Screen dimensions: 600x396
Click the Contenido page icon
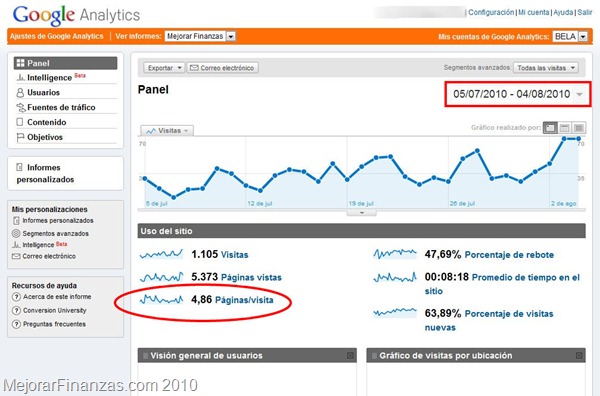click(20, 122)
